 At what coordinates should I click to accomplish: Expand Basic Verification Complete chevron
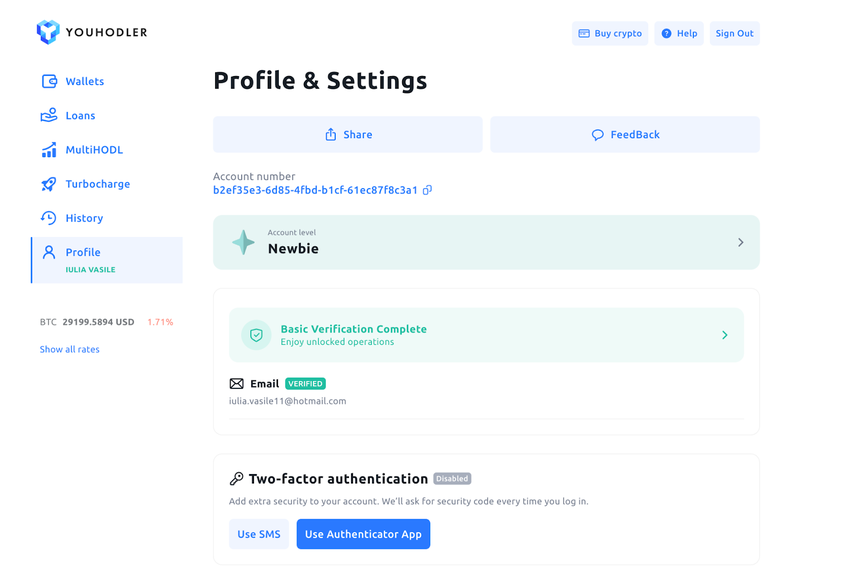coord(725,335)
